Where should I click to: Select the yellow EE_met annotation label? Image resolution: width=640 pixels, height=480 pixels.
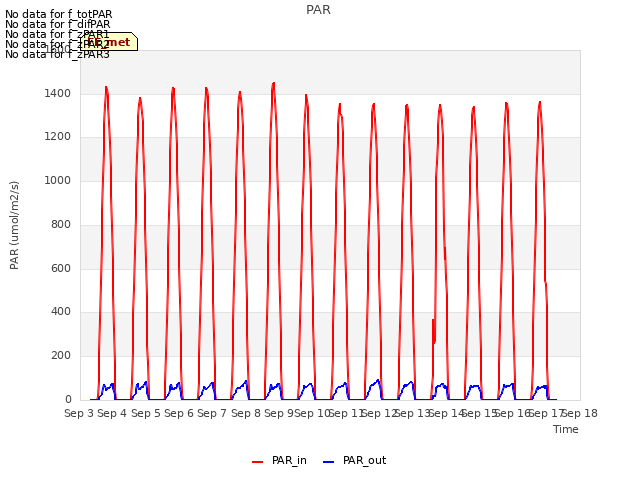[x=109, y=42]
